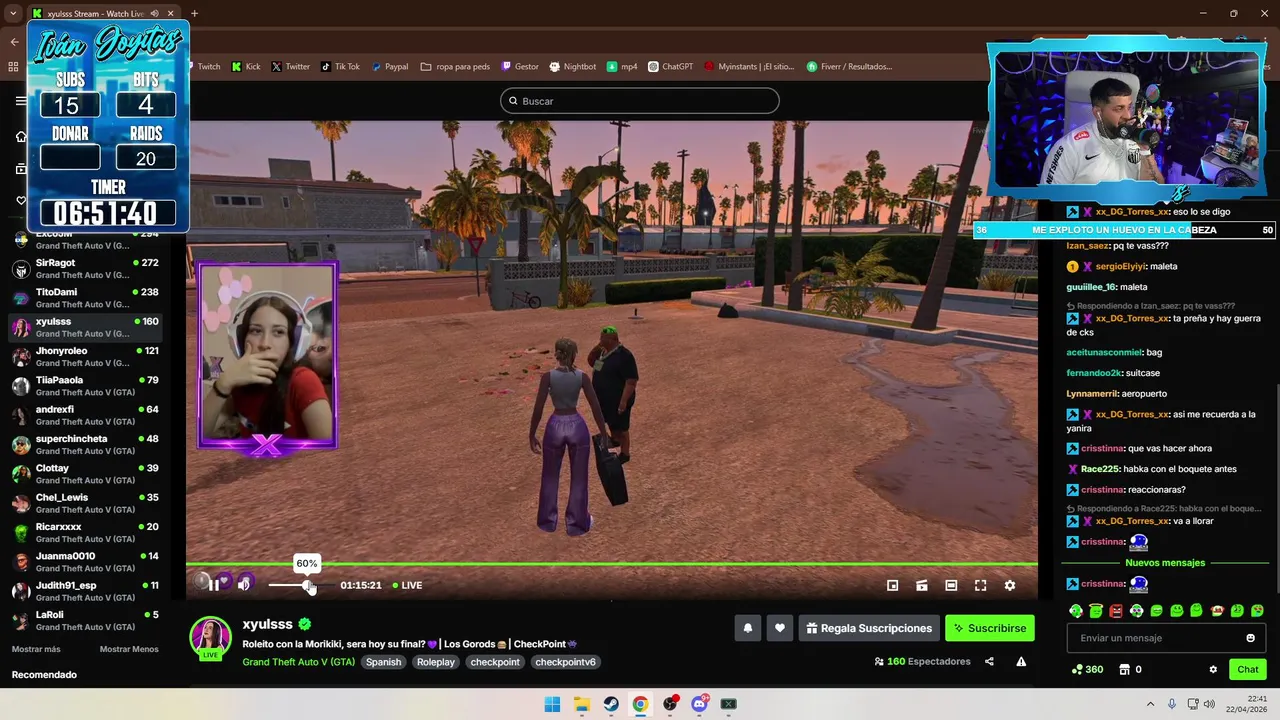This screenshot has height=720, width=1280.
Task: Open SirRagot channel in sidebar
Action: click(x=85, y=268)
